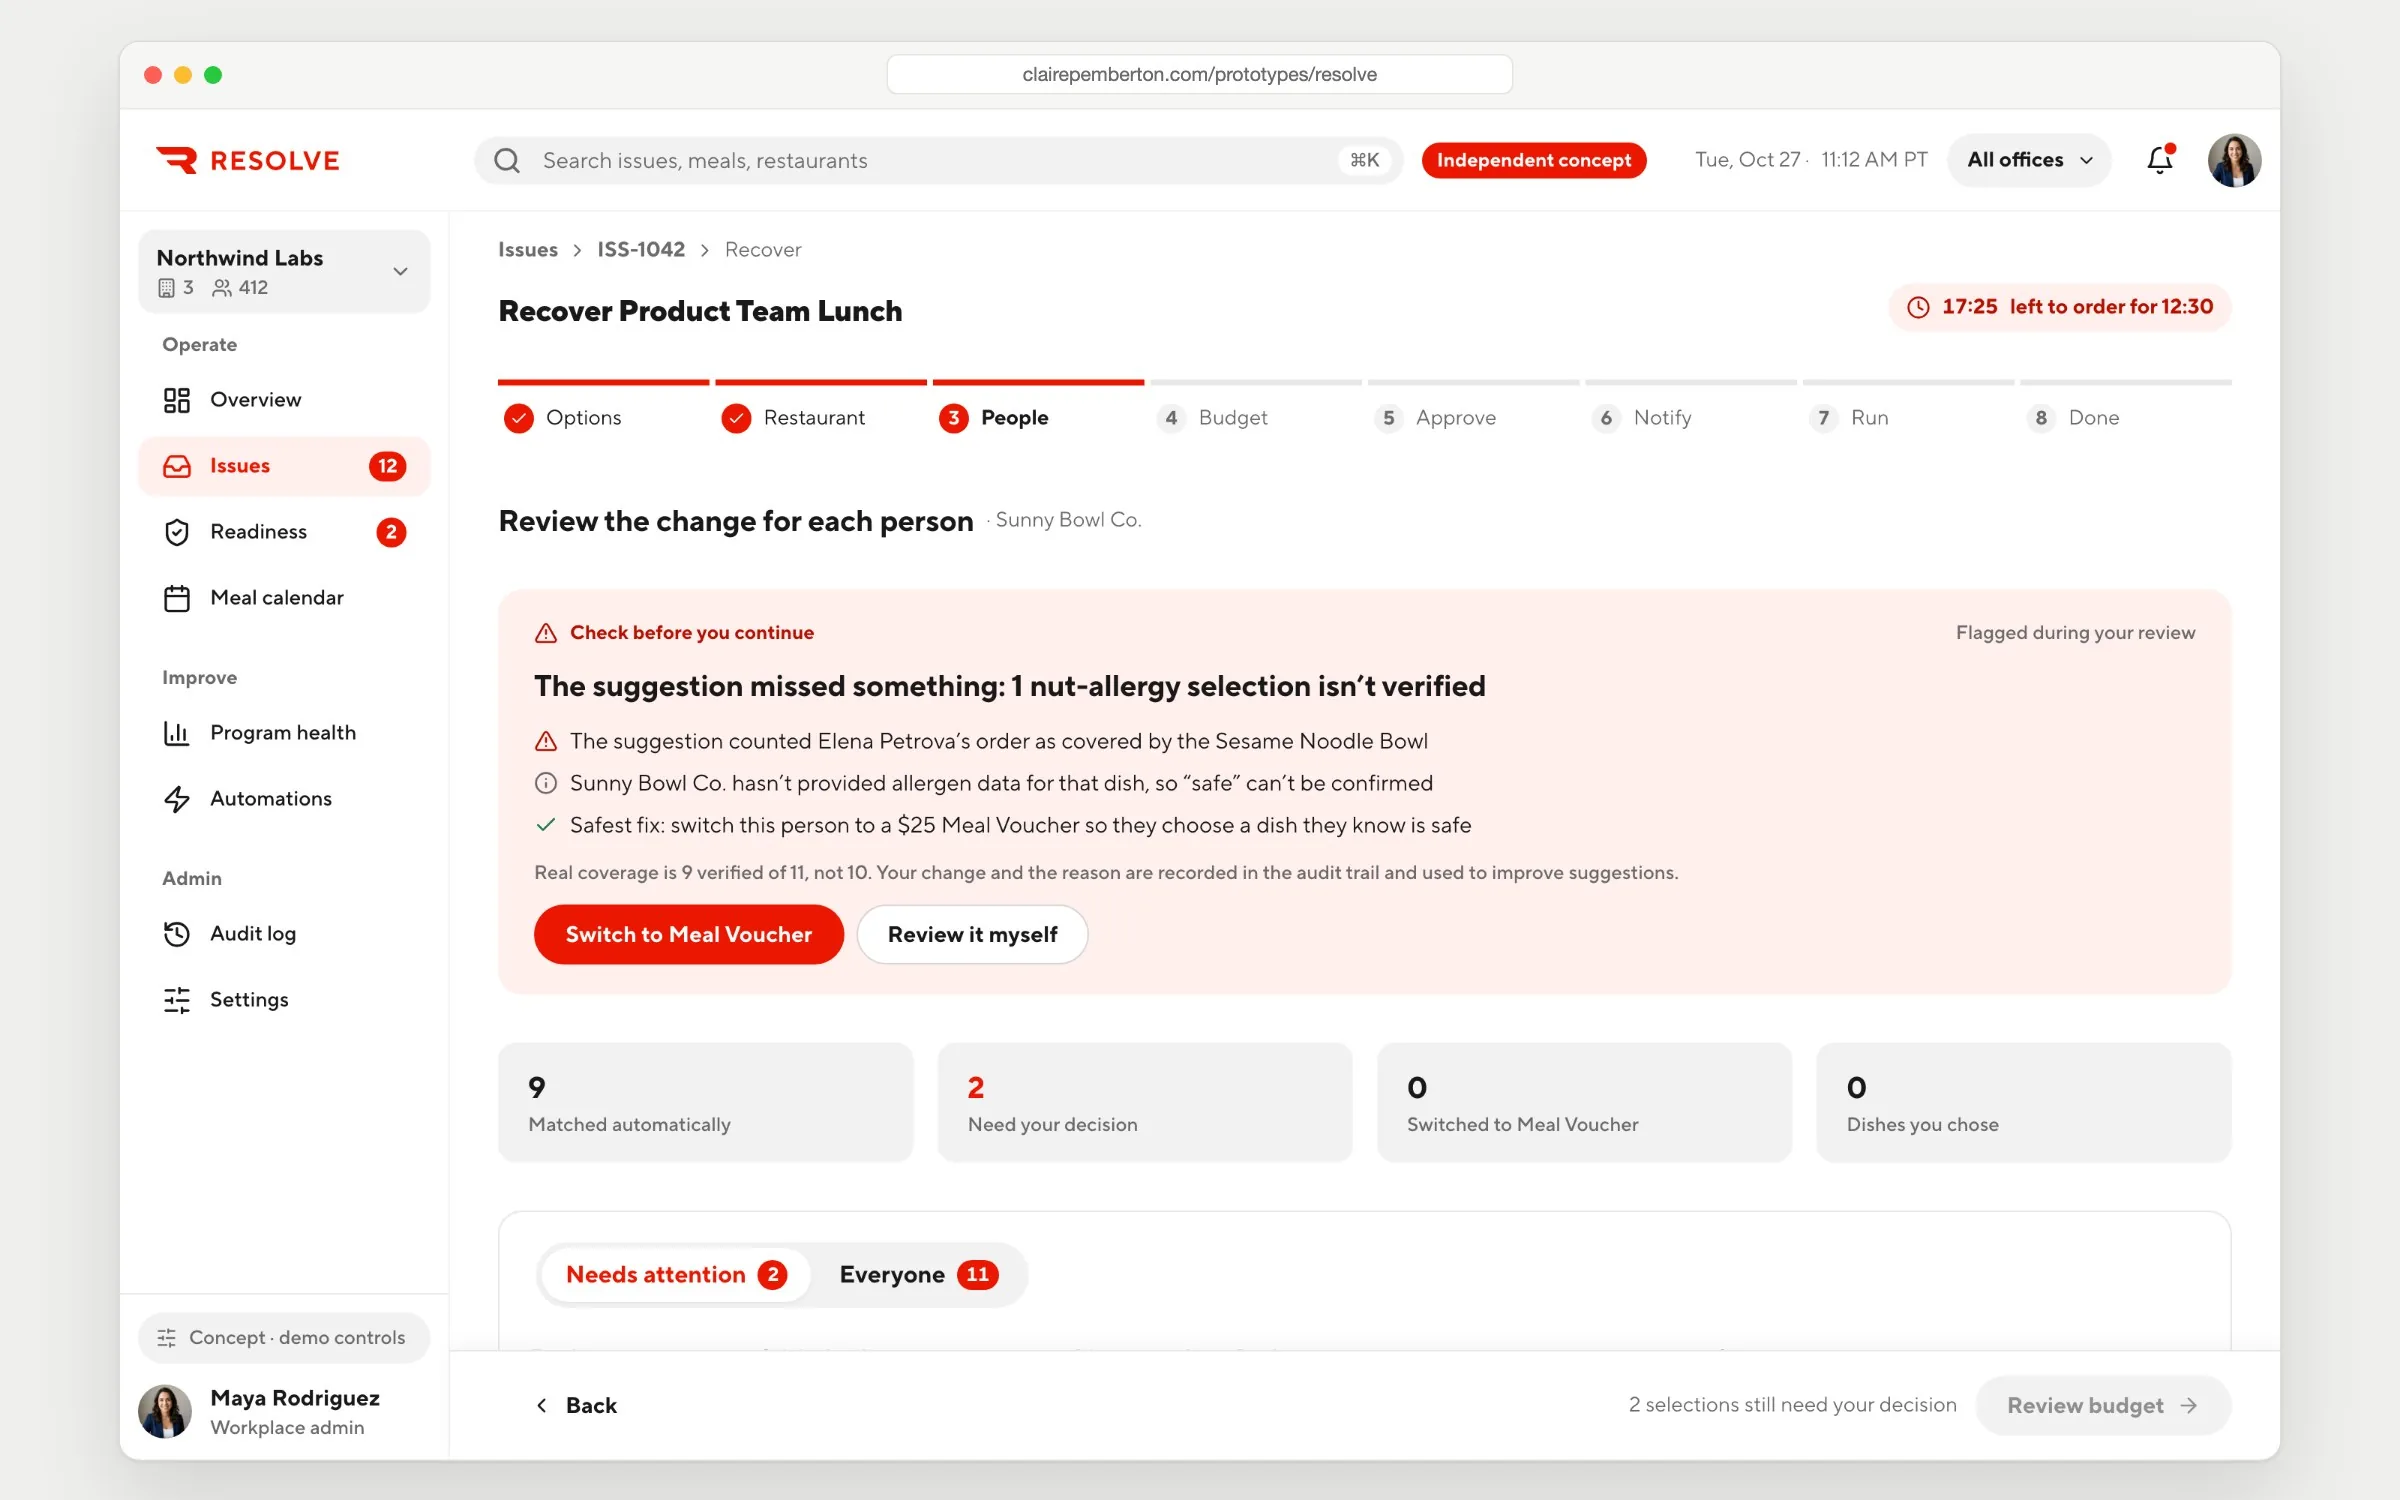The height and width of the screenshot is (1500, 2400).
Task: Switch to the Needs attention tab
Action: 676,1275
